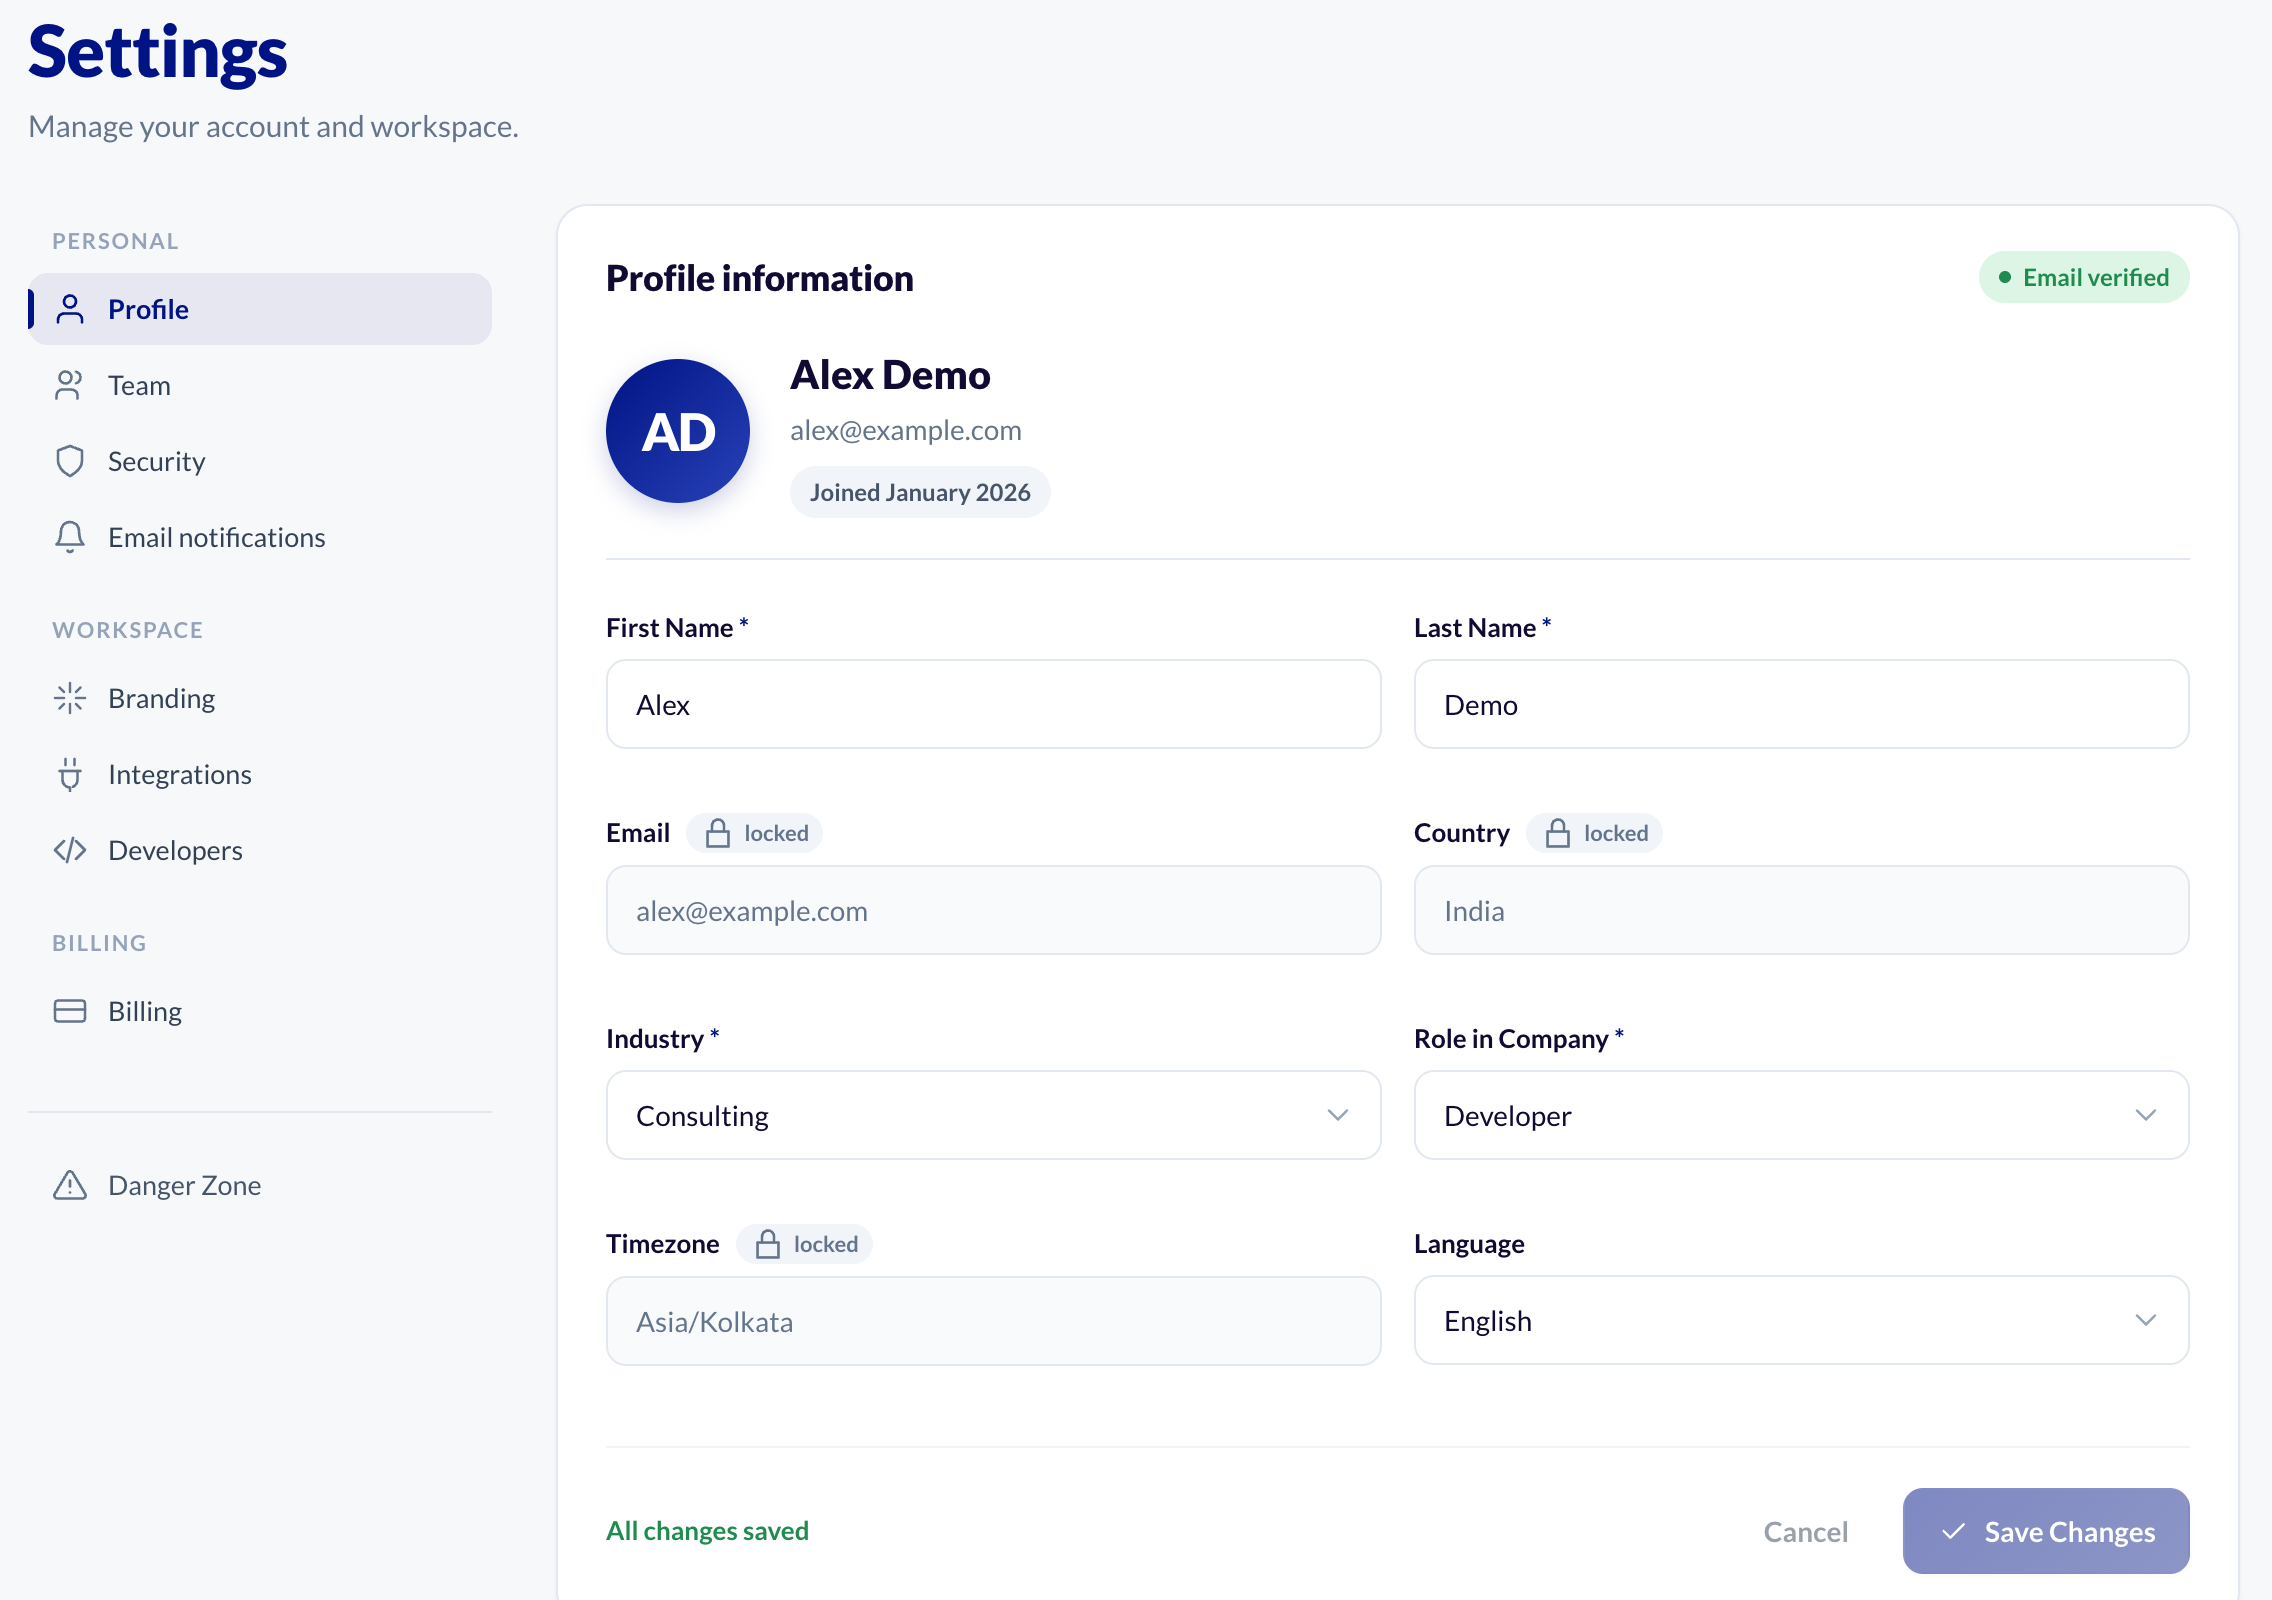Select the Profile sidebar item

(260, 309)
